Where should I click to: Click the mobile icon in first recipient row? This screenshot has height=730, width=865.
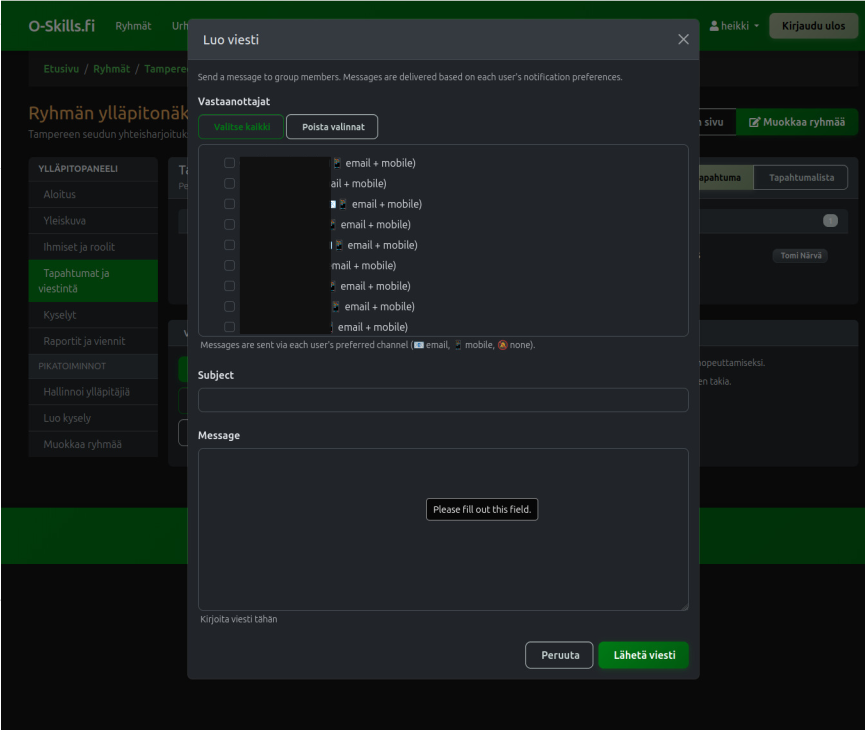pos(337,163)
